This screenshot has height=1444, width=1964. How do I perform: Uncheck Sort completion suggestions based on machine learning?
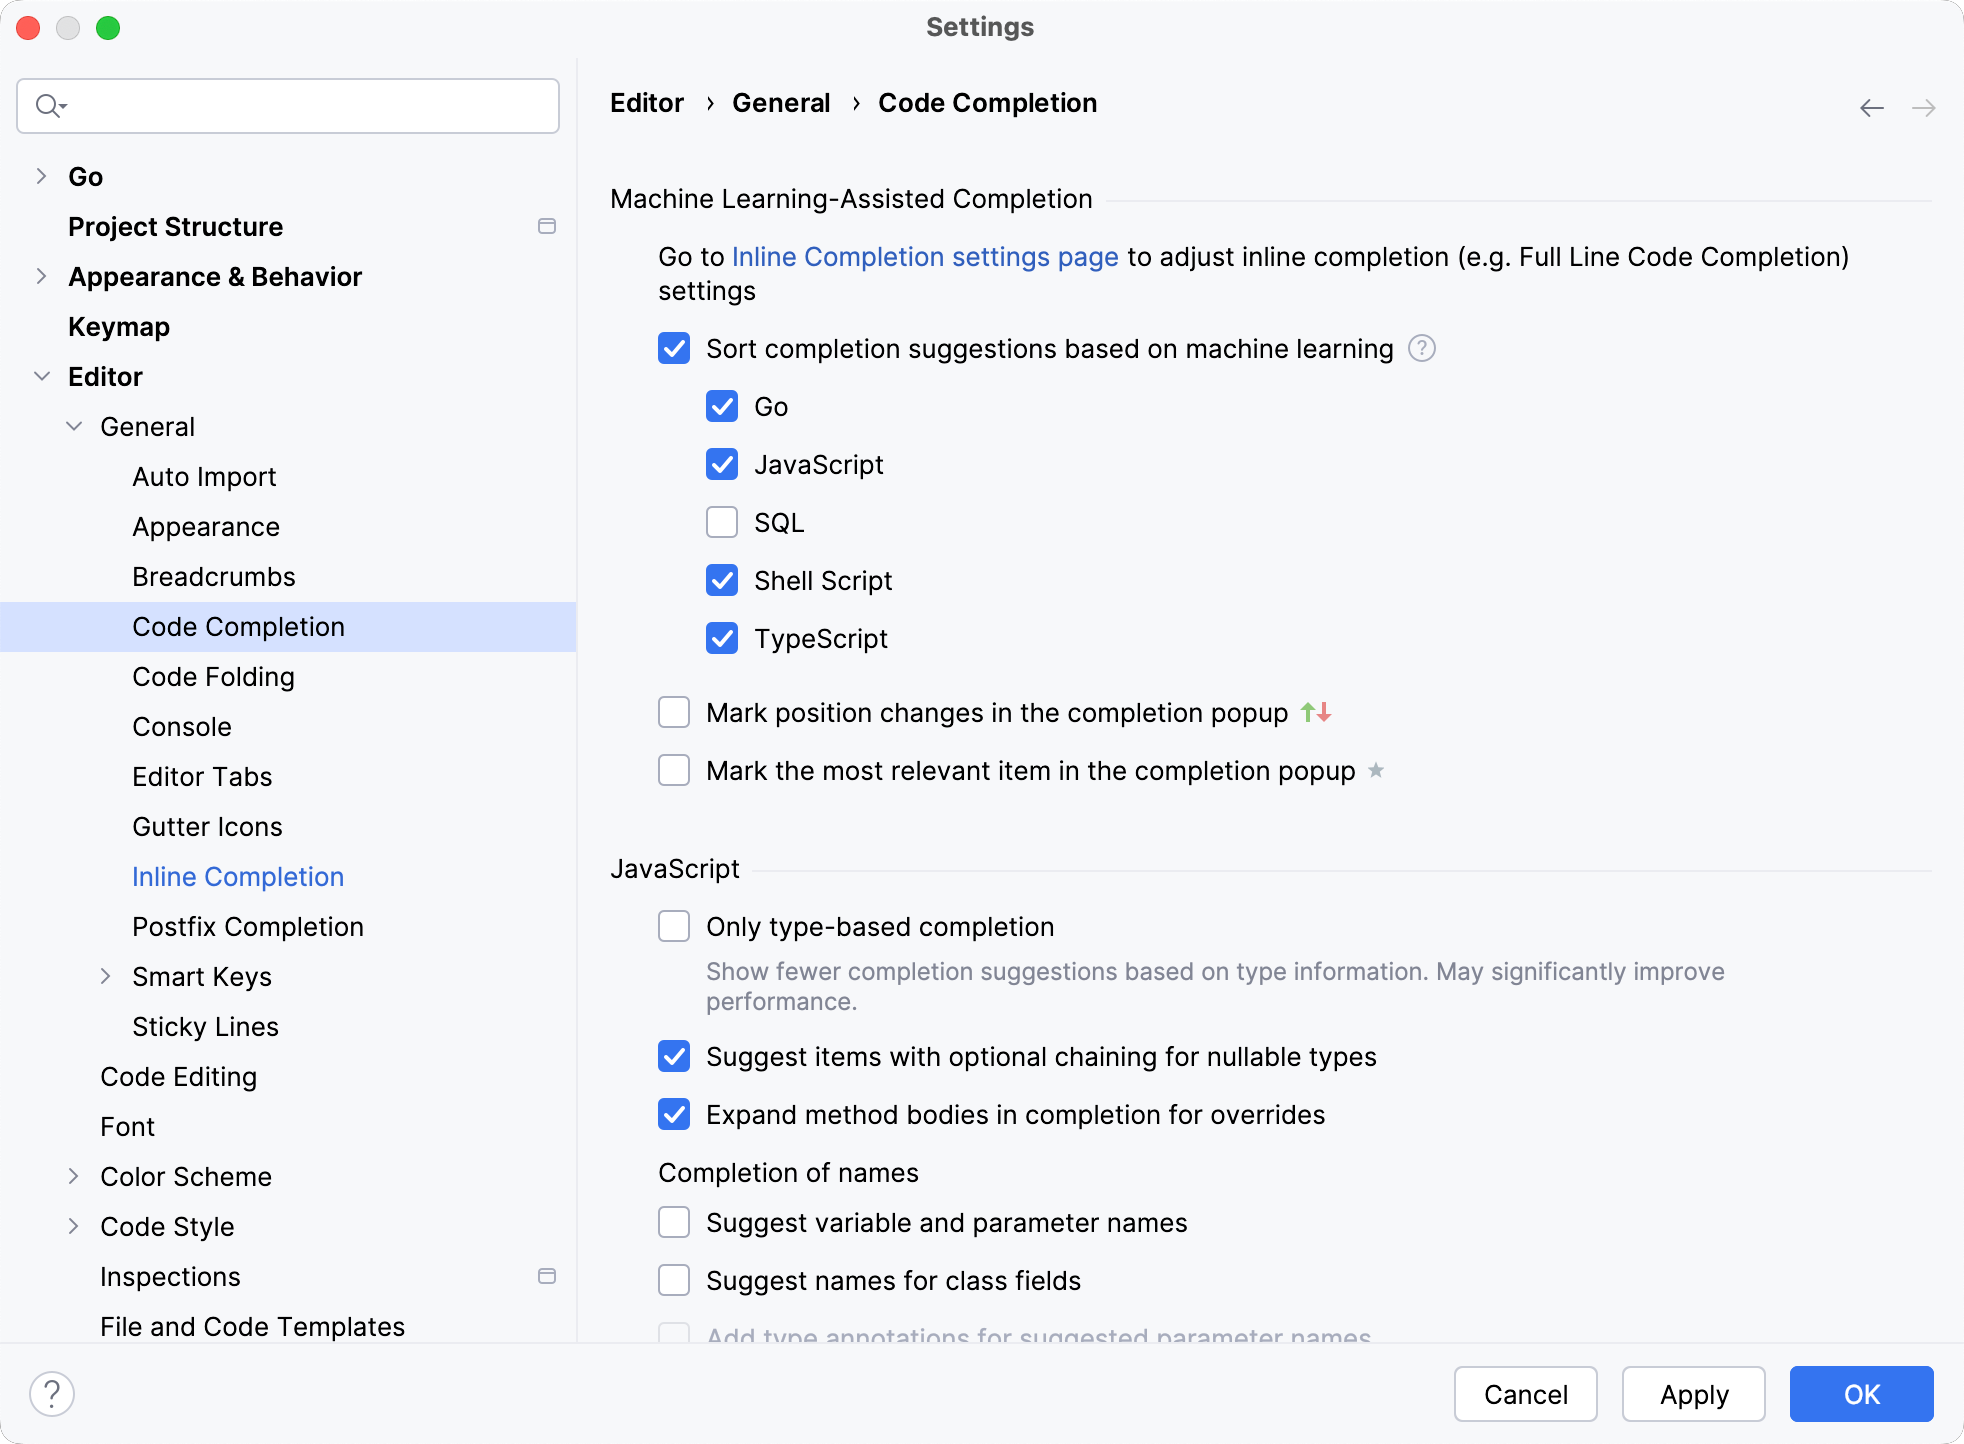click(x=674, y=348)
